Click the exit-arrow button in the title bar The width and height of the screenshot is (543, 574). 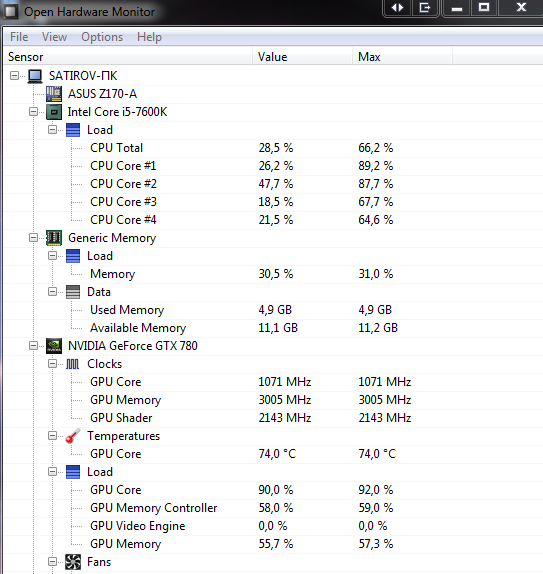(x=425, y=8)
